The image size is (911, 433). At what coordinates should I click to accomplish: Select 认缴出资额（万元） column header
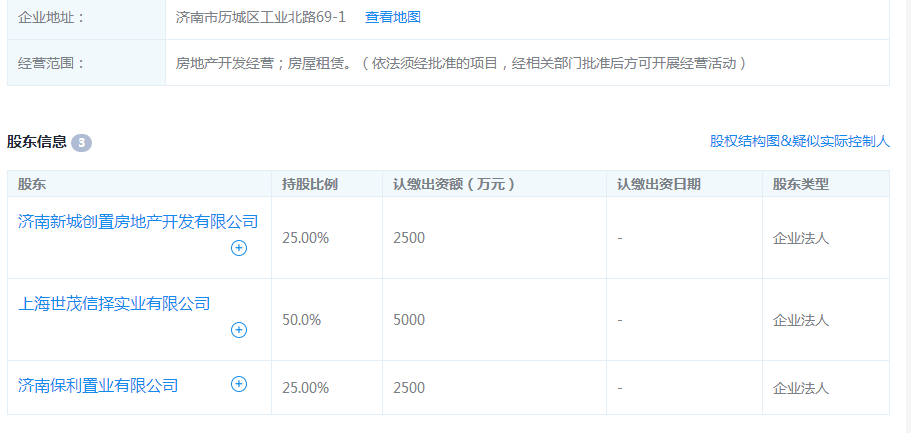point(454,184)
